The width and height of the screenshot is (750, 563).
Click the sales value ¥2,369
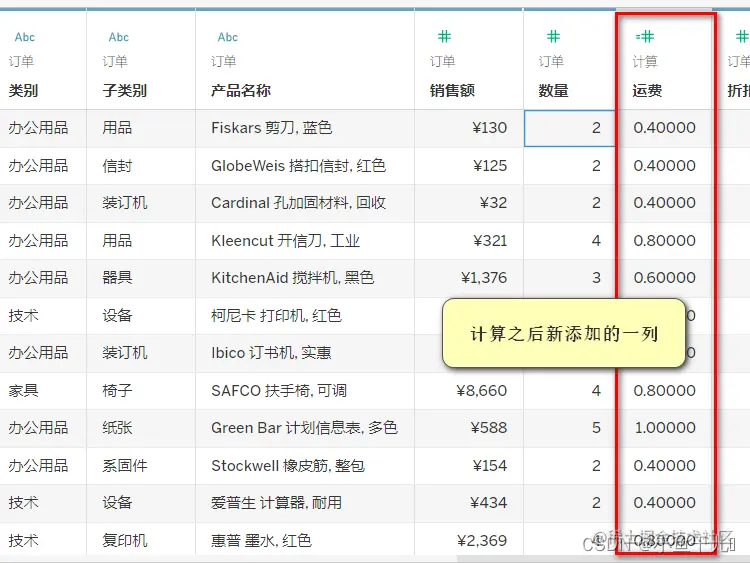point(482,541)
